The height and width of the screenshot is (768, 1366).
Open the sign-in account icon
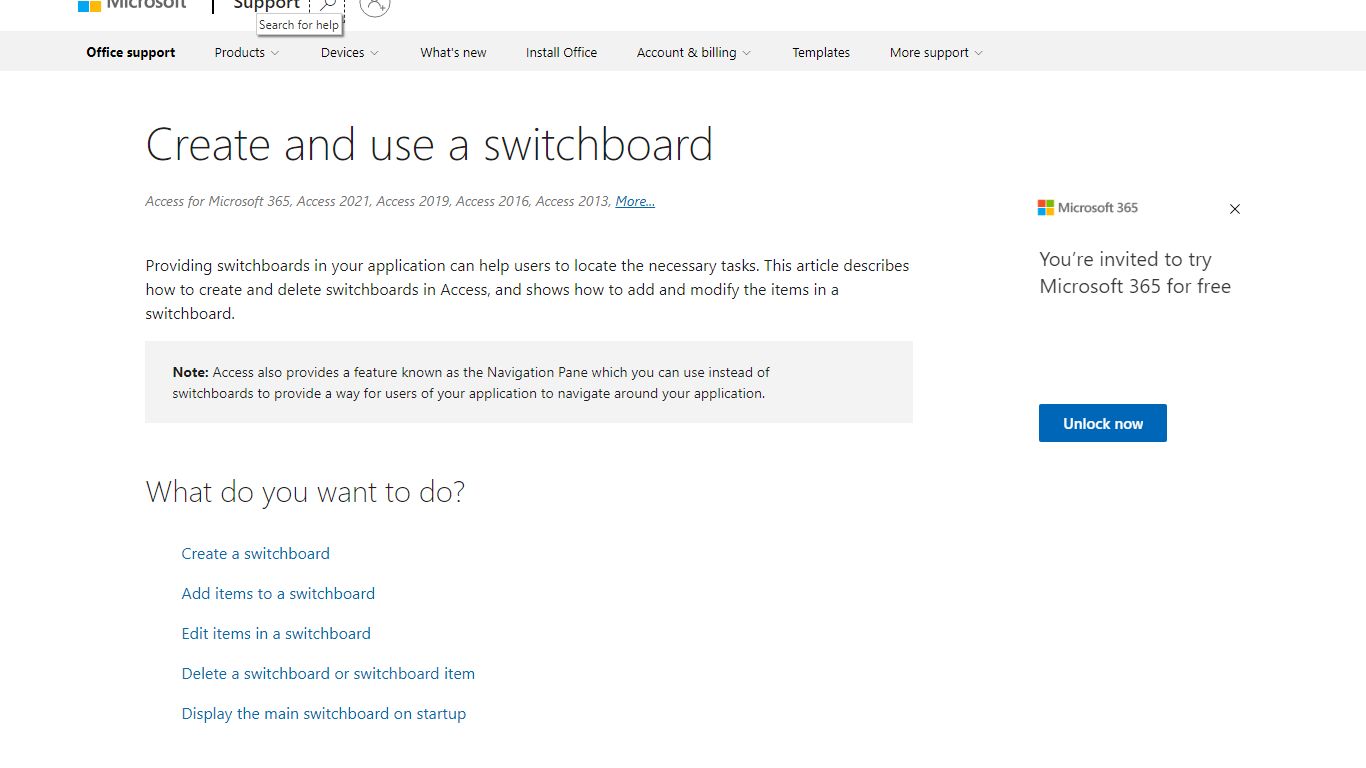tap(375, 6)
